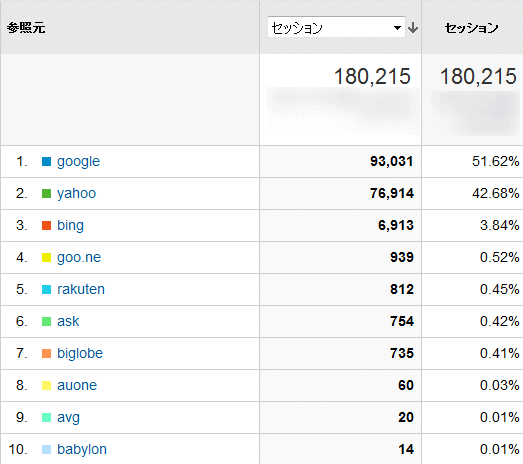Image resolution: width=523 pixels, height=464 pixels.
Task: Select the session value 812
Action: pos(402,289)
